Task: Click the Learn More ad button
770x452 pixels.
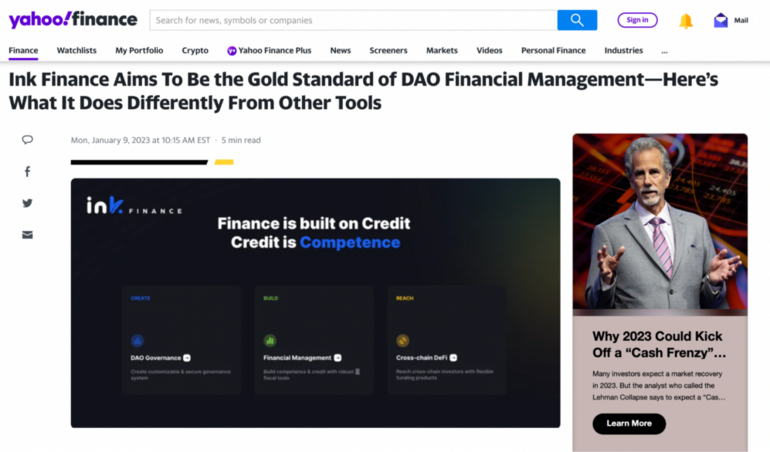Action: click(629, 423)
